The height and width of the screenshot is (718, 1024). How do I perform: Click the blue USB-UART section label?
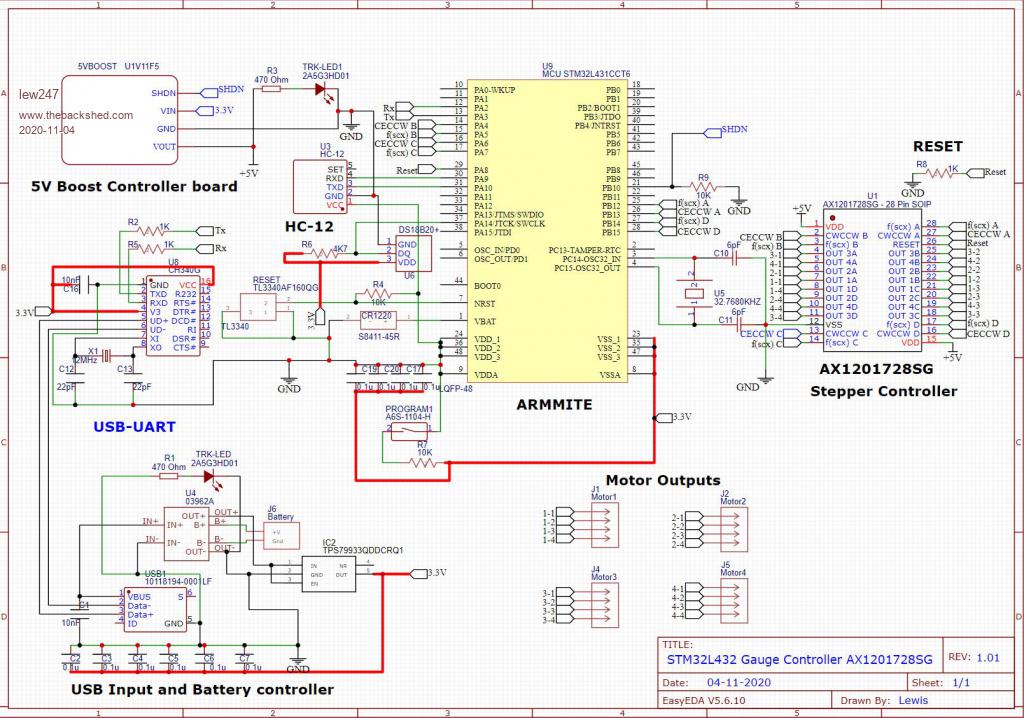[134, 427]
